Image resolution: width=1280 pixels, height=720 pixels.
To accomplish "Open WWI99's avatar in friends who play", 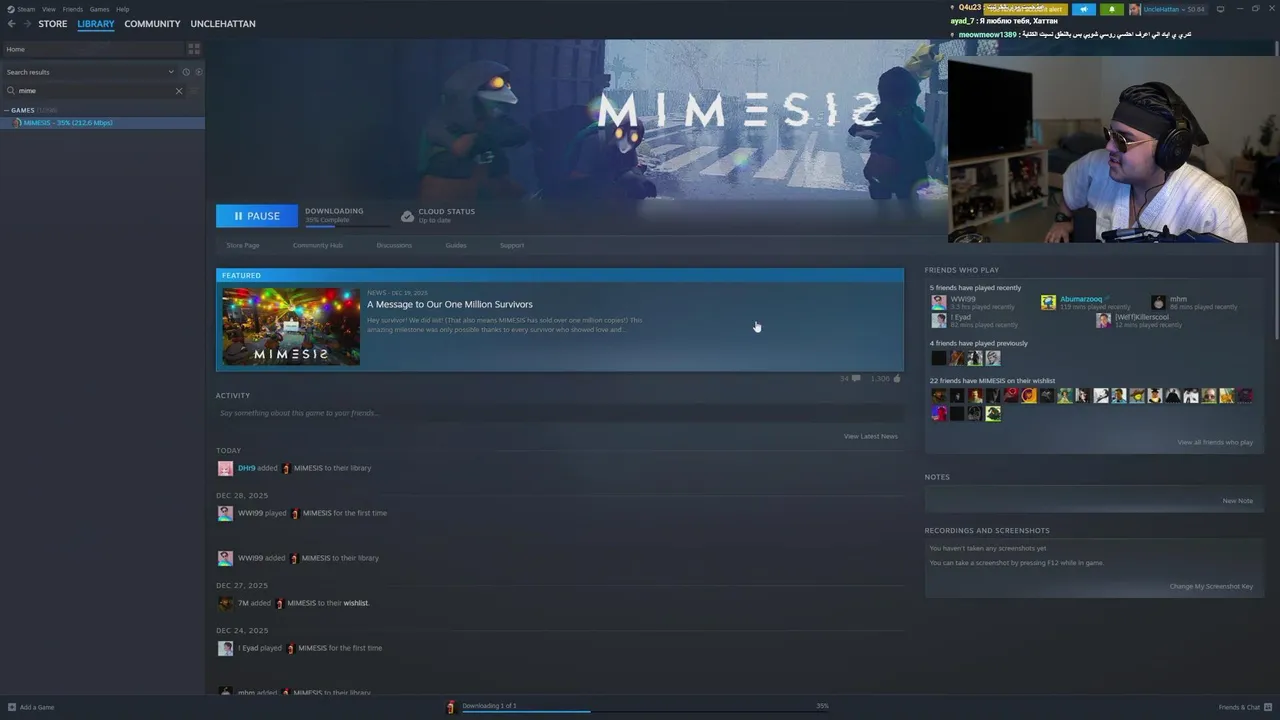I will (938, 302).
